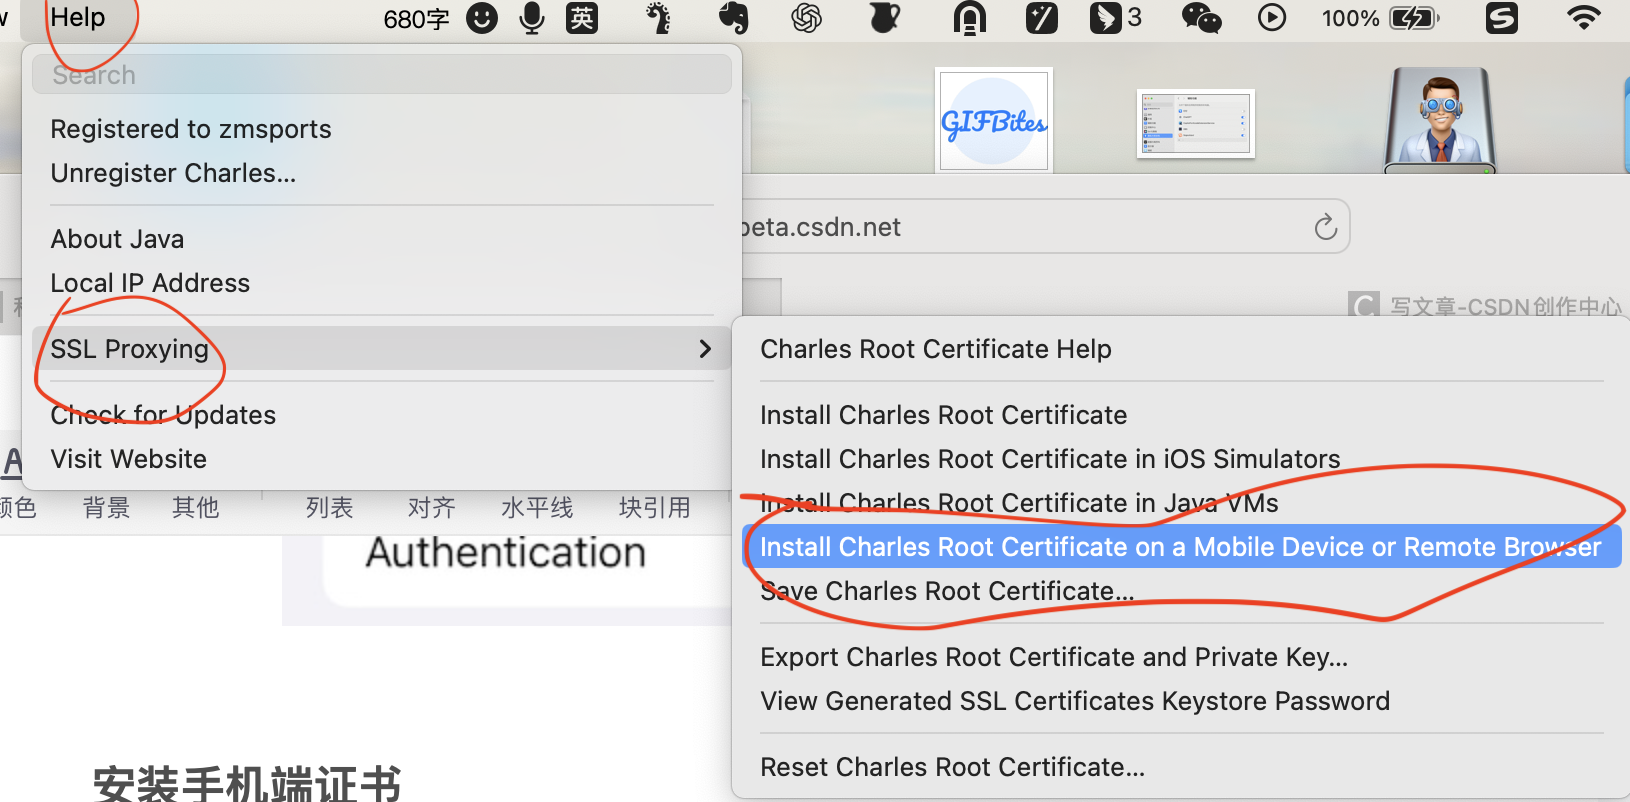1630x802 pixels.
Task: Click the doctor avatar drive icon
Action: 1440,120
